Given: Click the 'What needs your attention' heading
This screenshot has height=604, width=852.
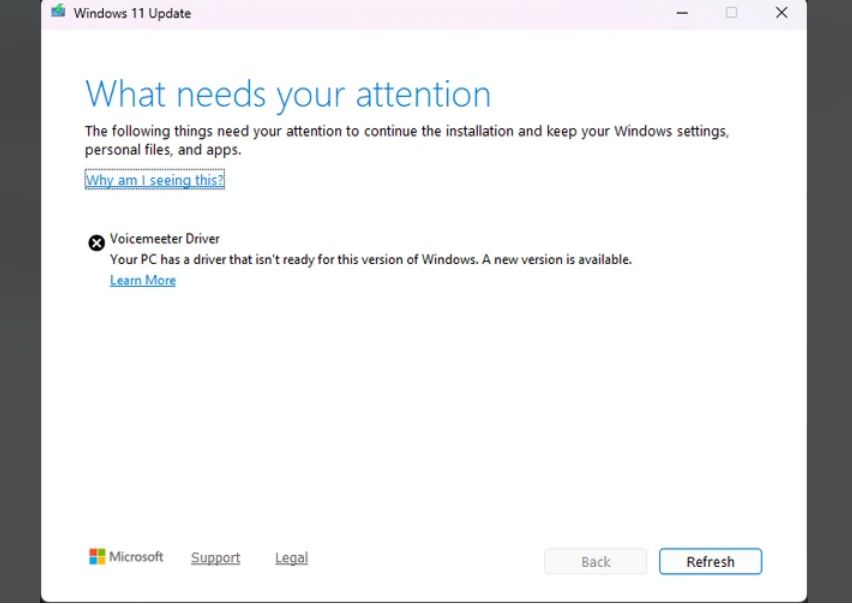Looking at the screenshot, I should tap(288, 95).
